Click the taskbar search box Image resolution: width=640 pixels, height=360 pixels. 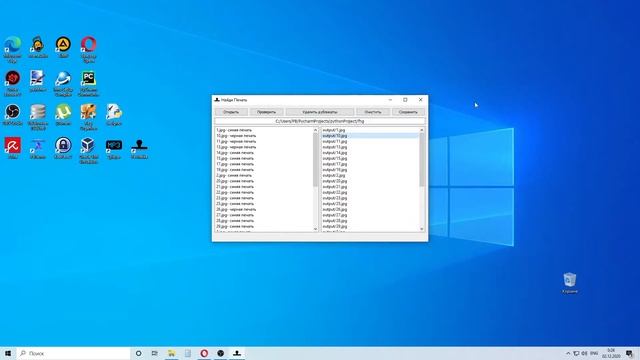coord(73,353)
